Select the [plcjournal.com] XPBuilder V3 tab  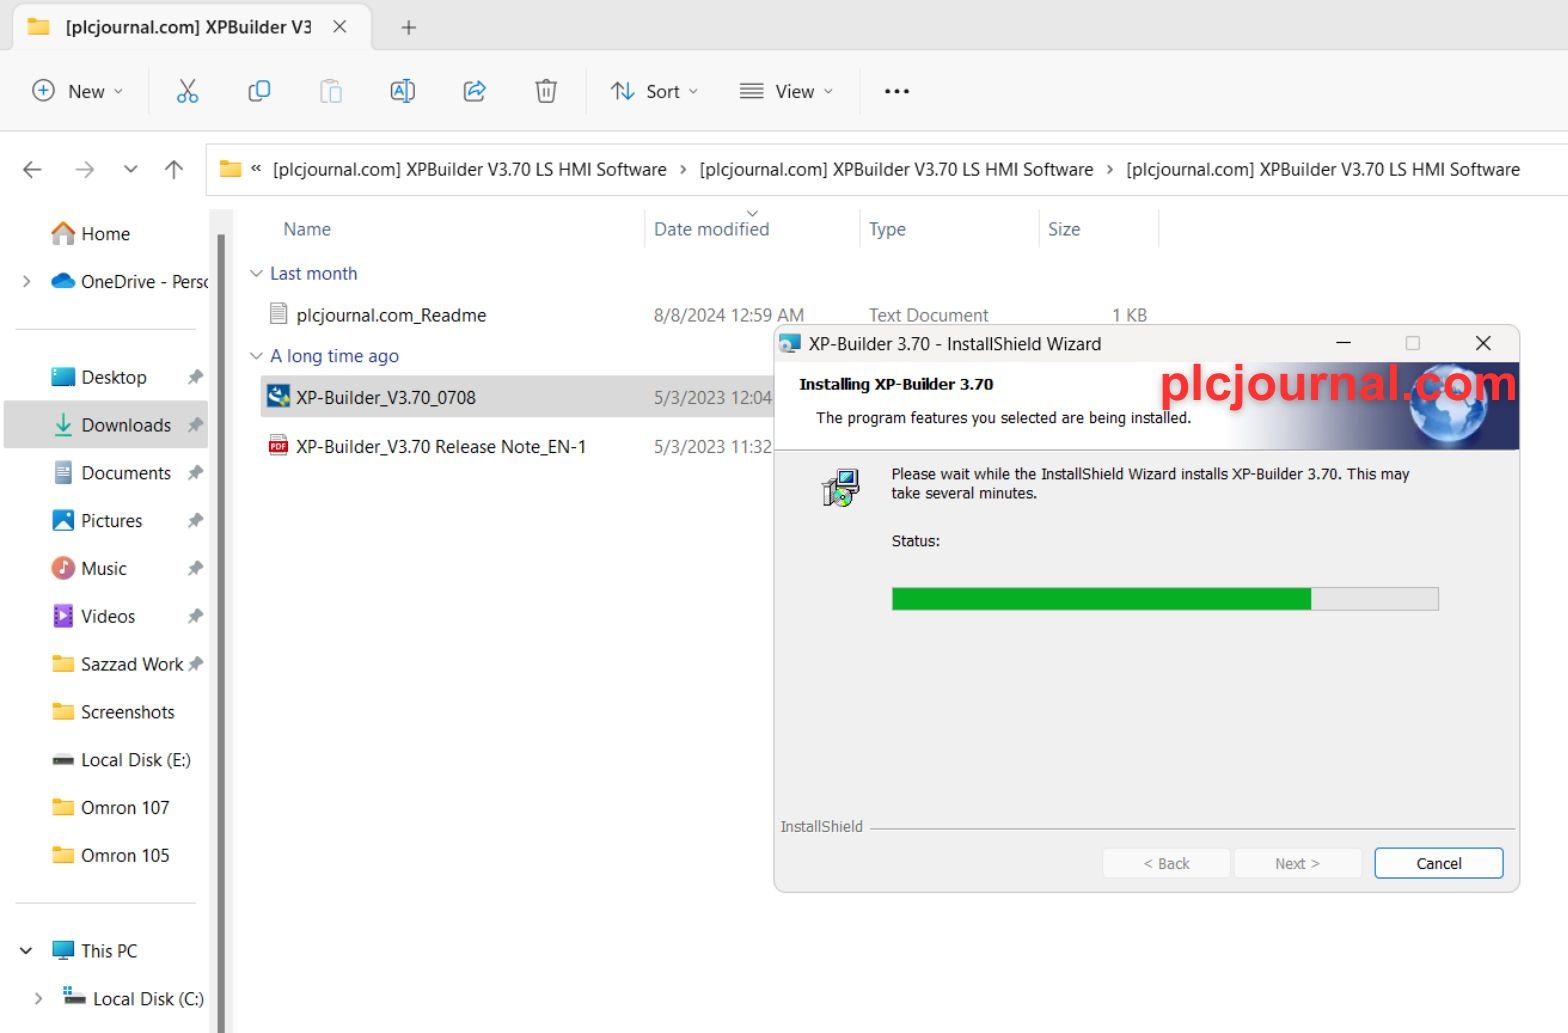[x=186, y=27]
